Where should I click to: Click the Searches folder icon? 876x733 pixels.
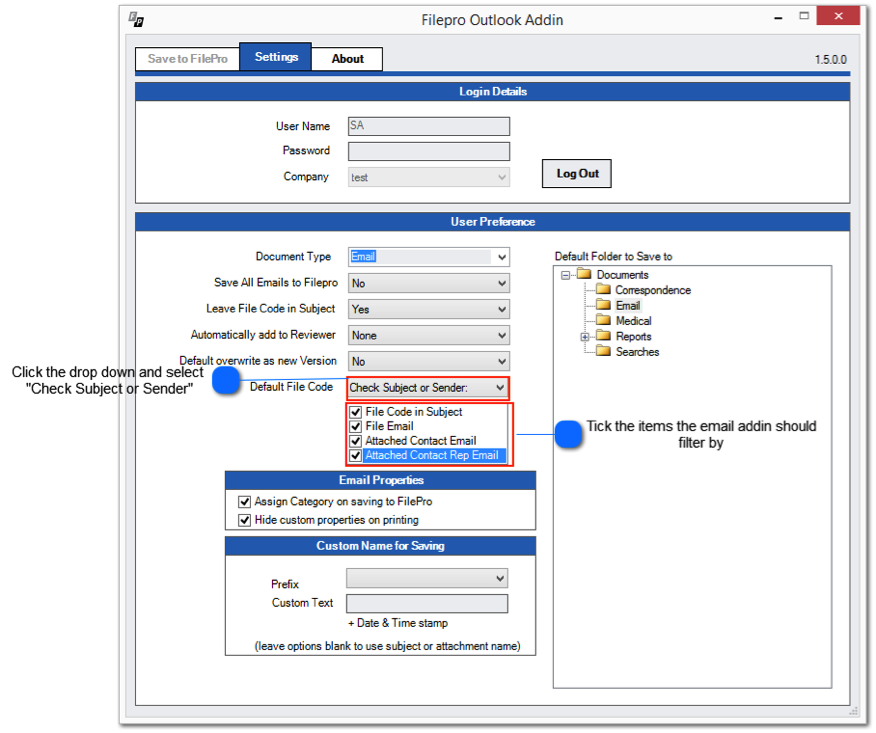(x=603, y=351)
